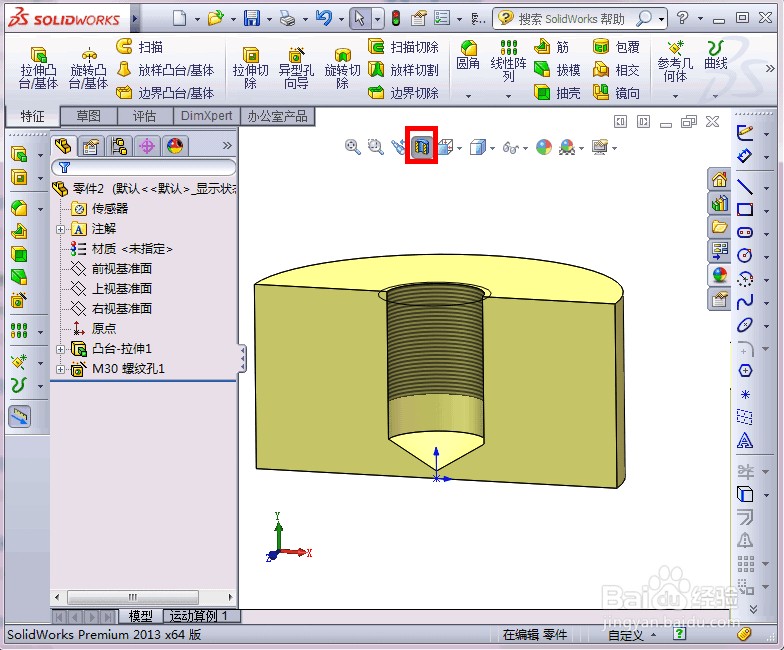Open the ConfigurationManager tab
This screenshot has height=650, width=784.
pyautogui.click(x=119, y=146)
